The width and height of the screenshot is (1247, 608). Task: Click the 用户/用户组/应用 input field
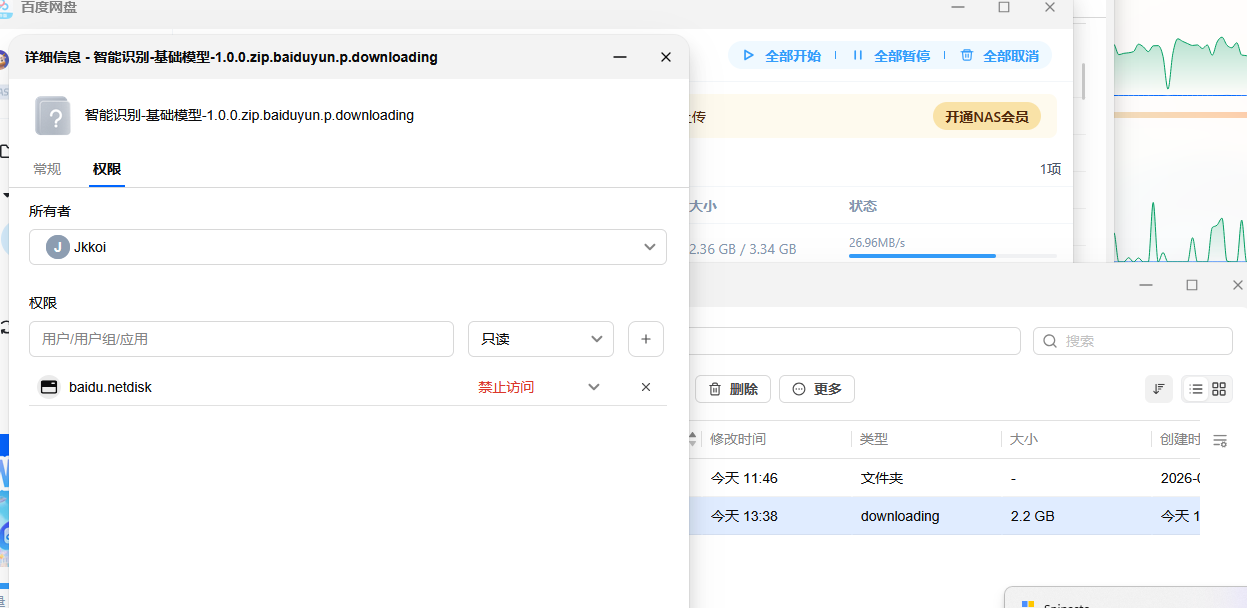click(x=241, y=339)
